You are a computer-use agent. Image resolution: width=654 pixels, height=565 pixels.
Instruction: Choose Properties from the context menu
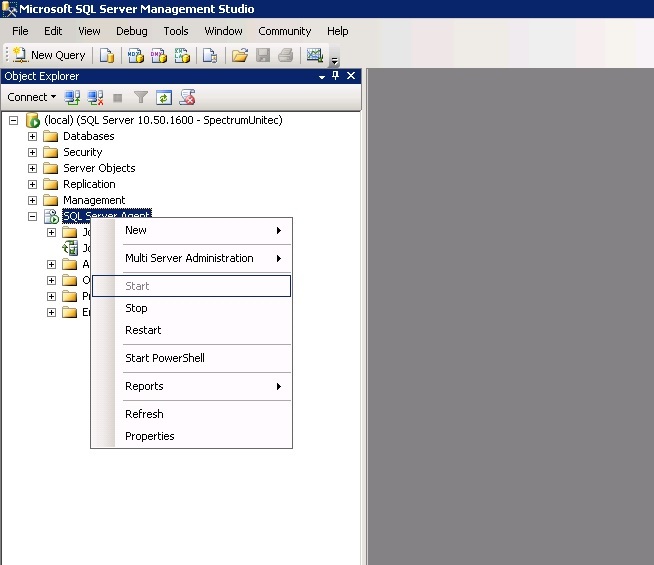pyautogui.click(x=191, y=436)
